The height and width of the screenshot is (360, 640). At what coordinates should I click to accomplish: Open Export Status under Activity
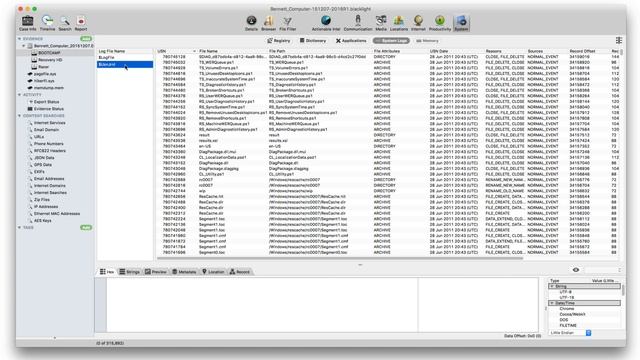46,102
